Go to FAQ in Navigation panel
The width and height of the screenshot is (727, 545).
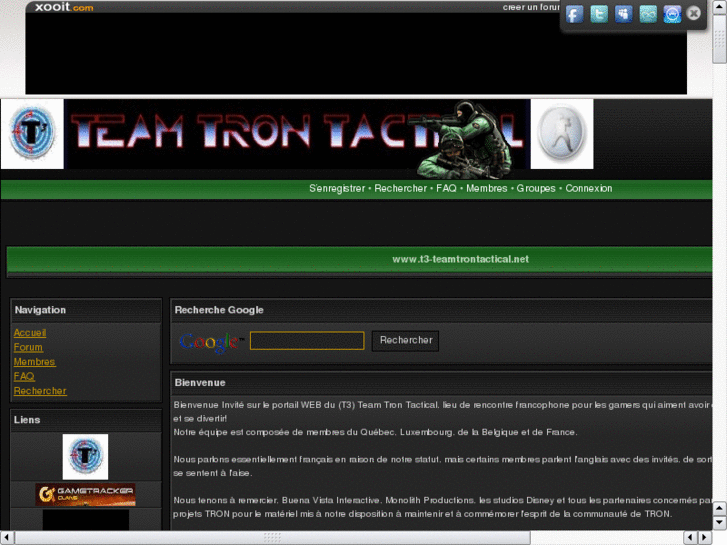click(24, 376)
